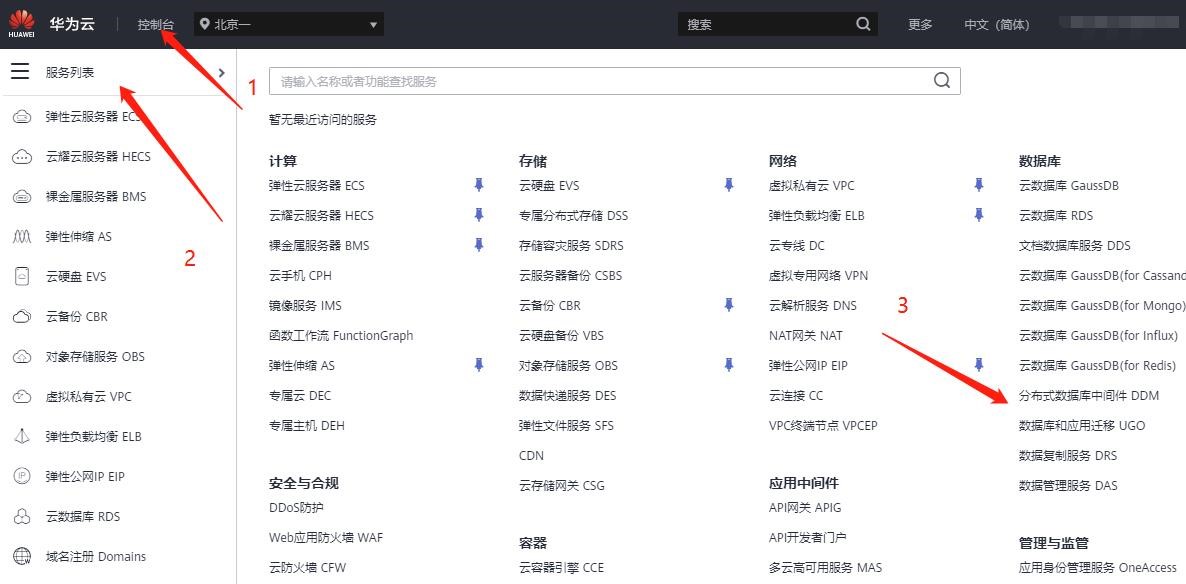The image size is (1186, 584).
Task: Open the 中文(简体) language menu
Action: pyautogui.click(x=996, y=24)
